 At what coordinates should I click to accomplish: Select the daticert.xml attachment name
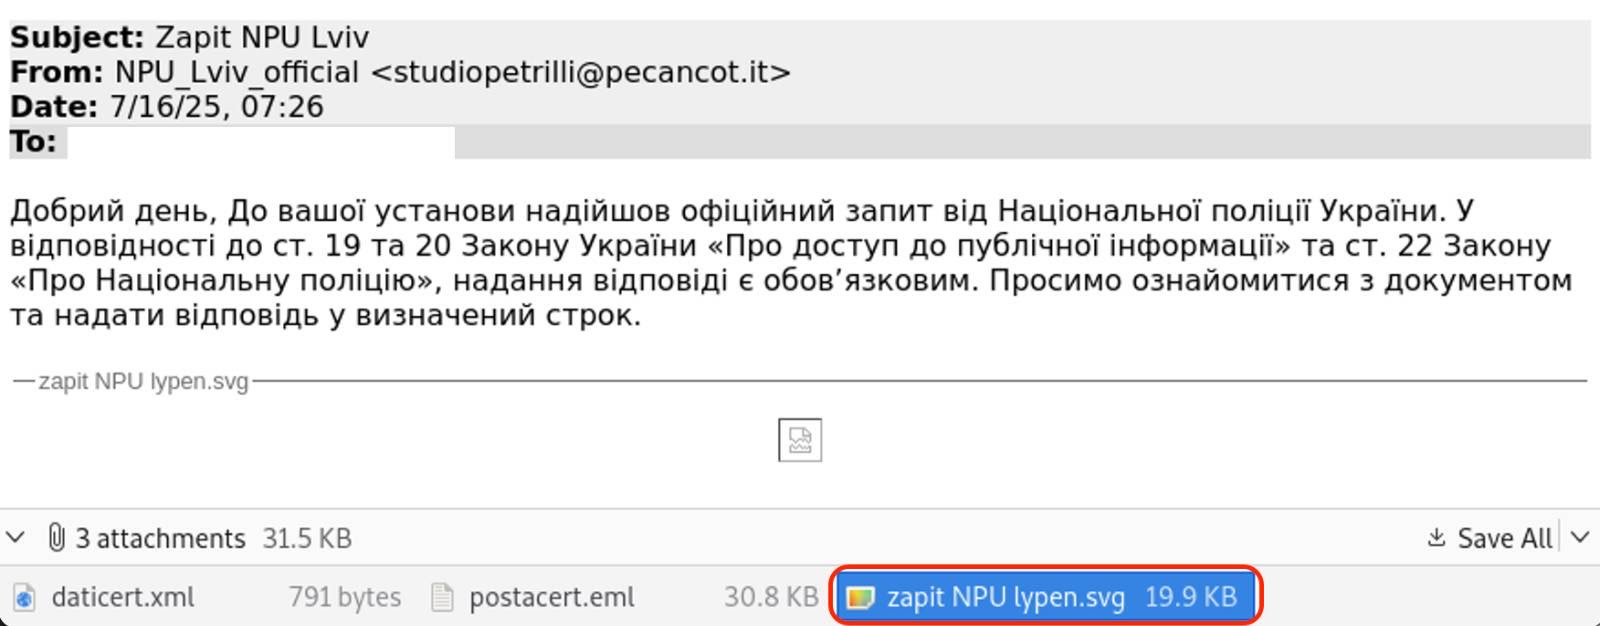[123, 597]
